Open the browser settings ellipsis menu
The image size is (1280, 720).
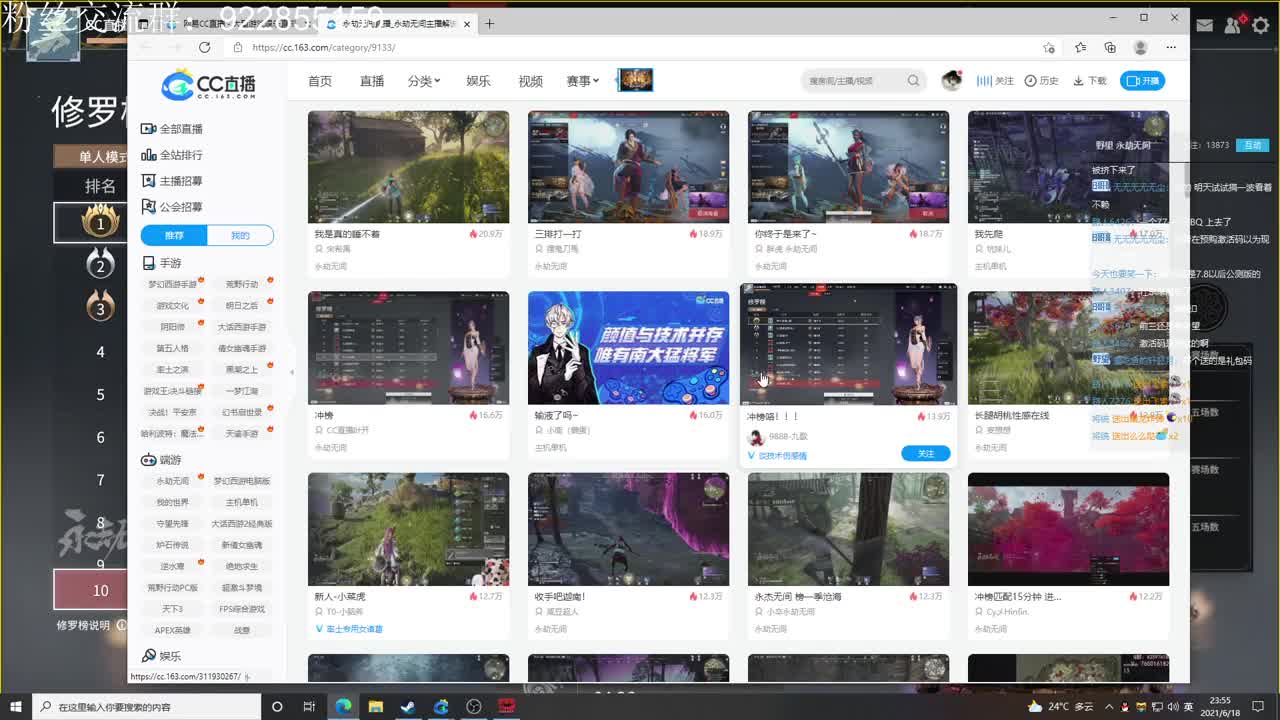pos(1171,47)
